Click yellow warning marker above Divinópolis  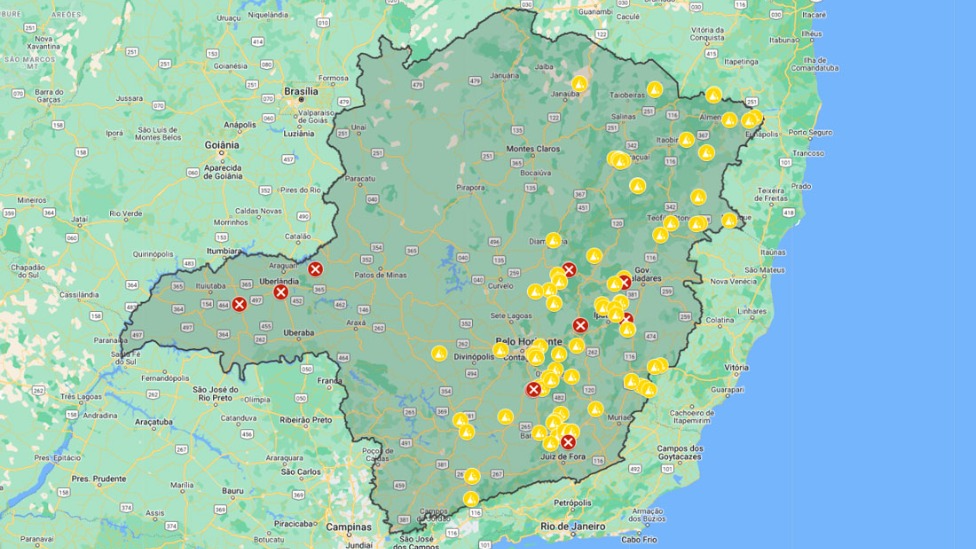(439, 353)
